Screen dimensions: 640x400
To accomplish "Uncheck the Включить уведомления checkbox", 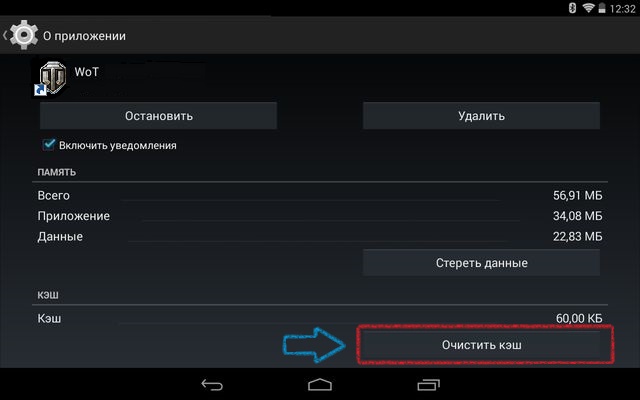I will [x=49, y=144].
